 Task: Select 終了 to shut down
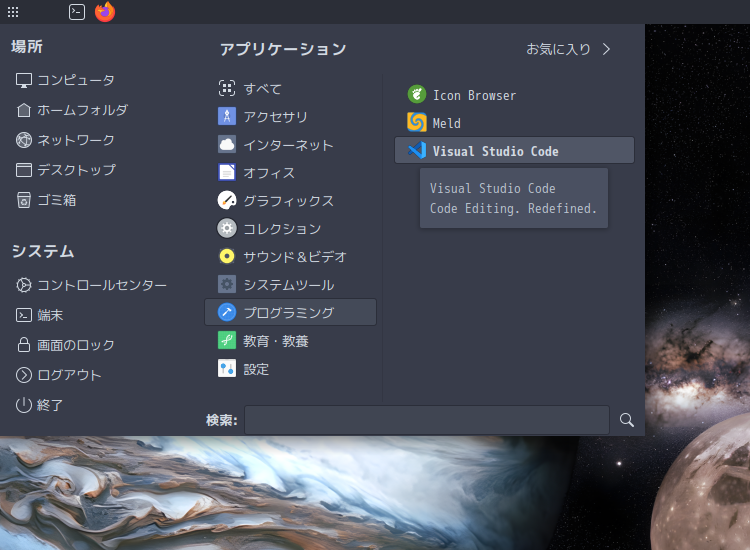(39, 405)
